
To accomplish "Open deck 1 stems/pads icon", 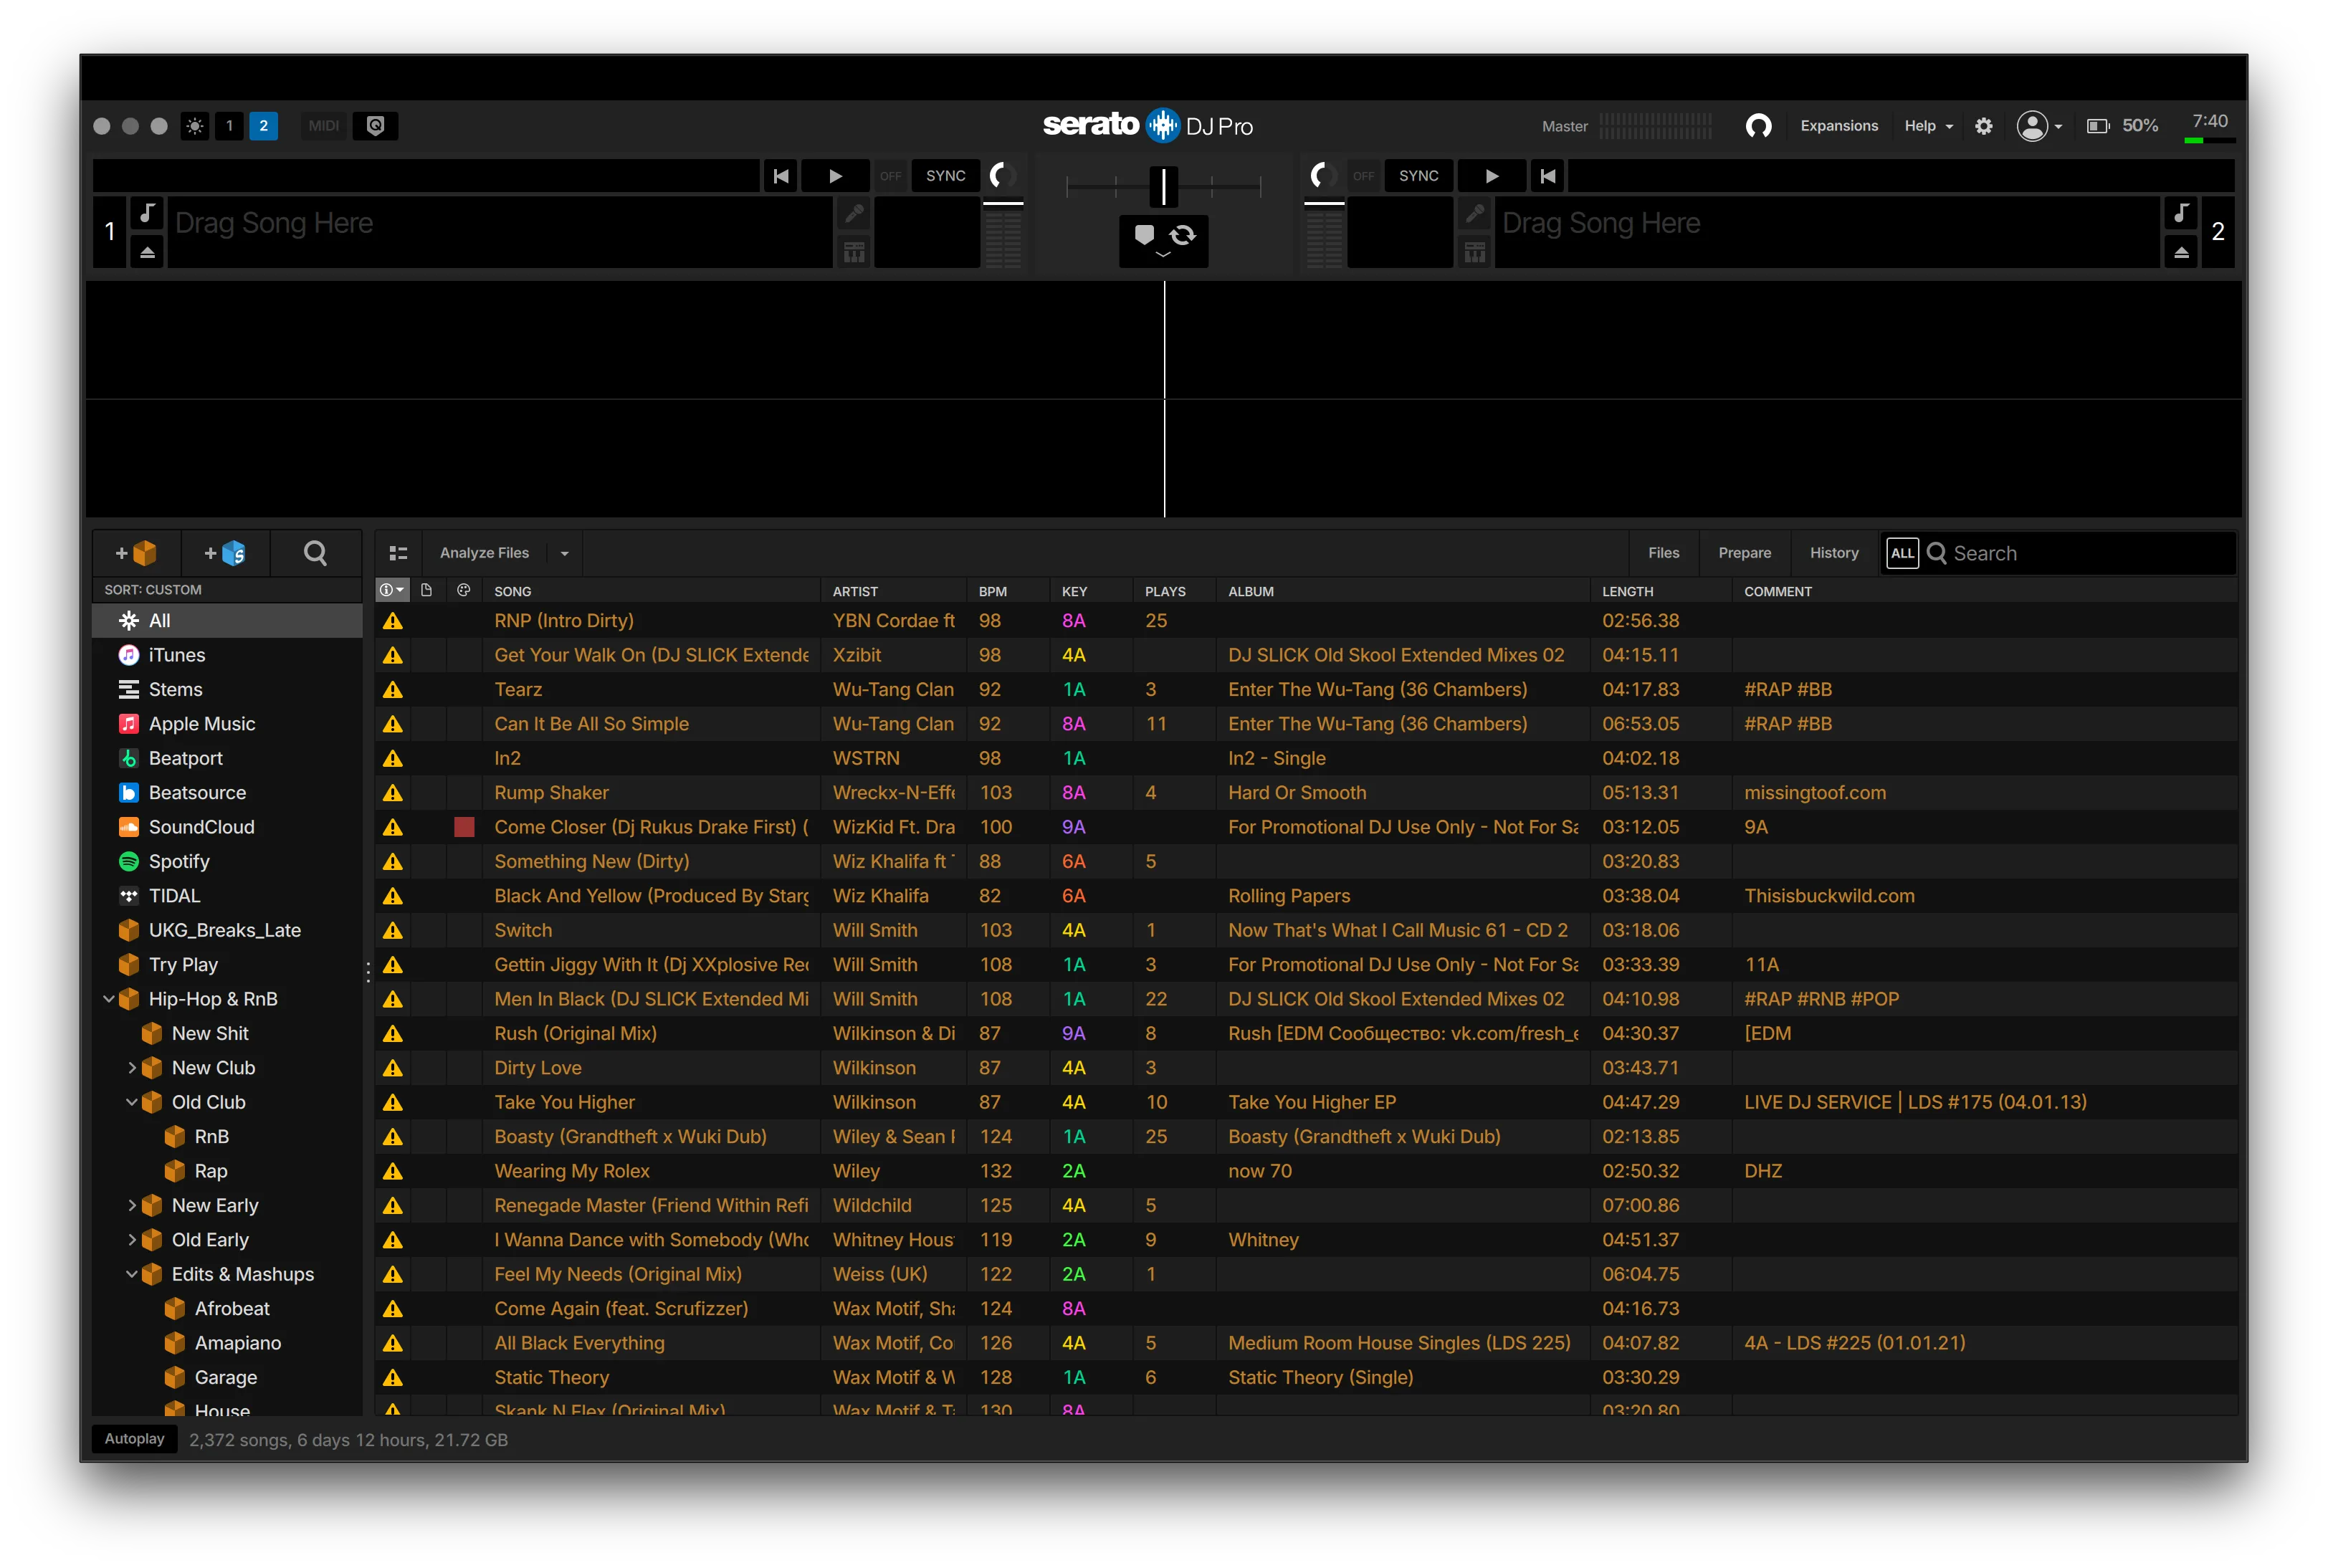I will (854, 252).
